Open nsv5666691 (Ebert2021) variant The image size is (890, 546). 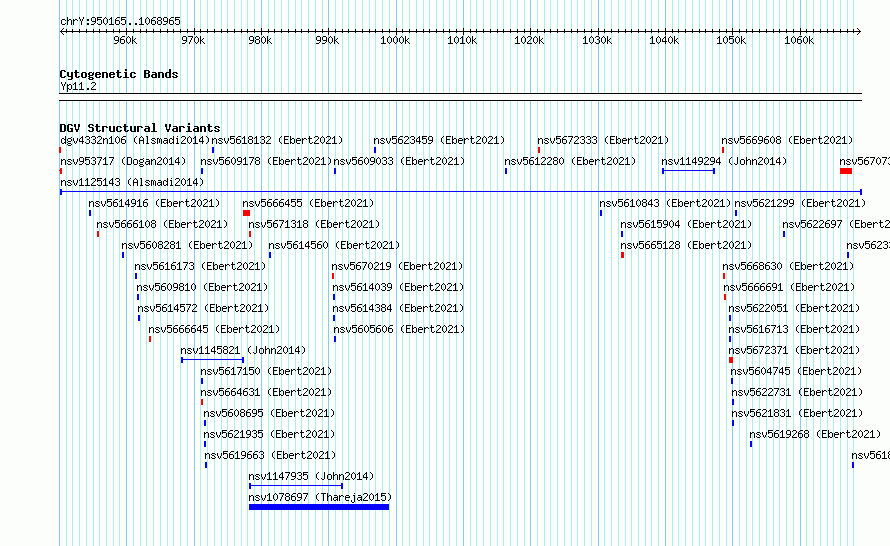[x=789, y=287]
